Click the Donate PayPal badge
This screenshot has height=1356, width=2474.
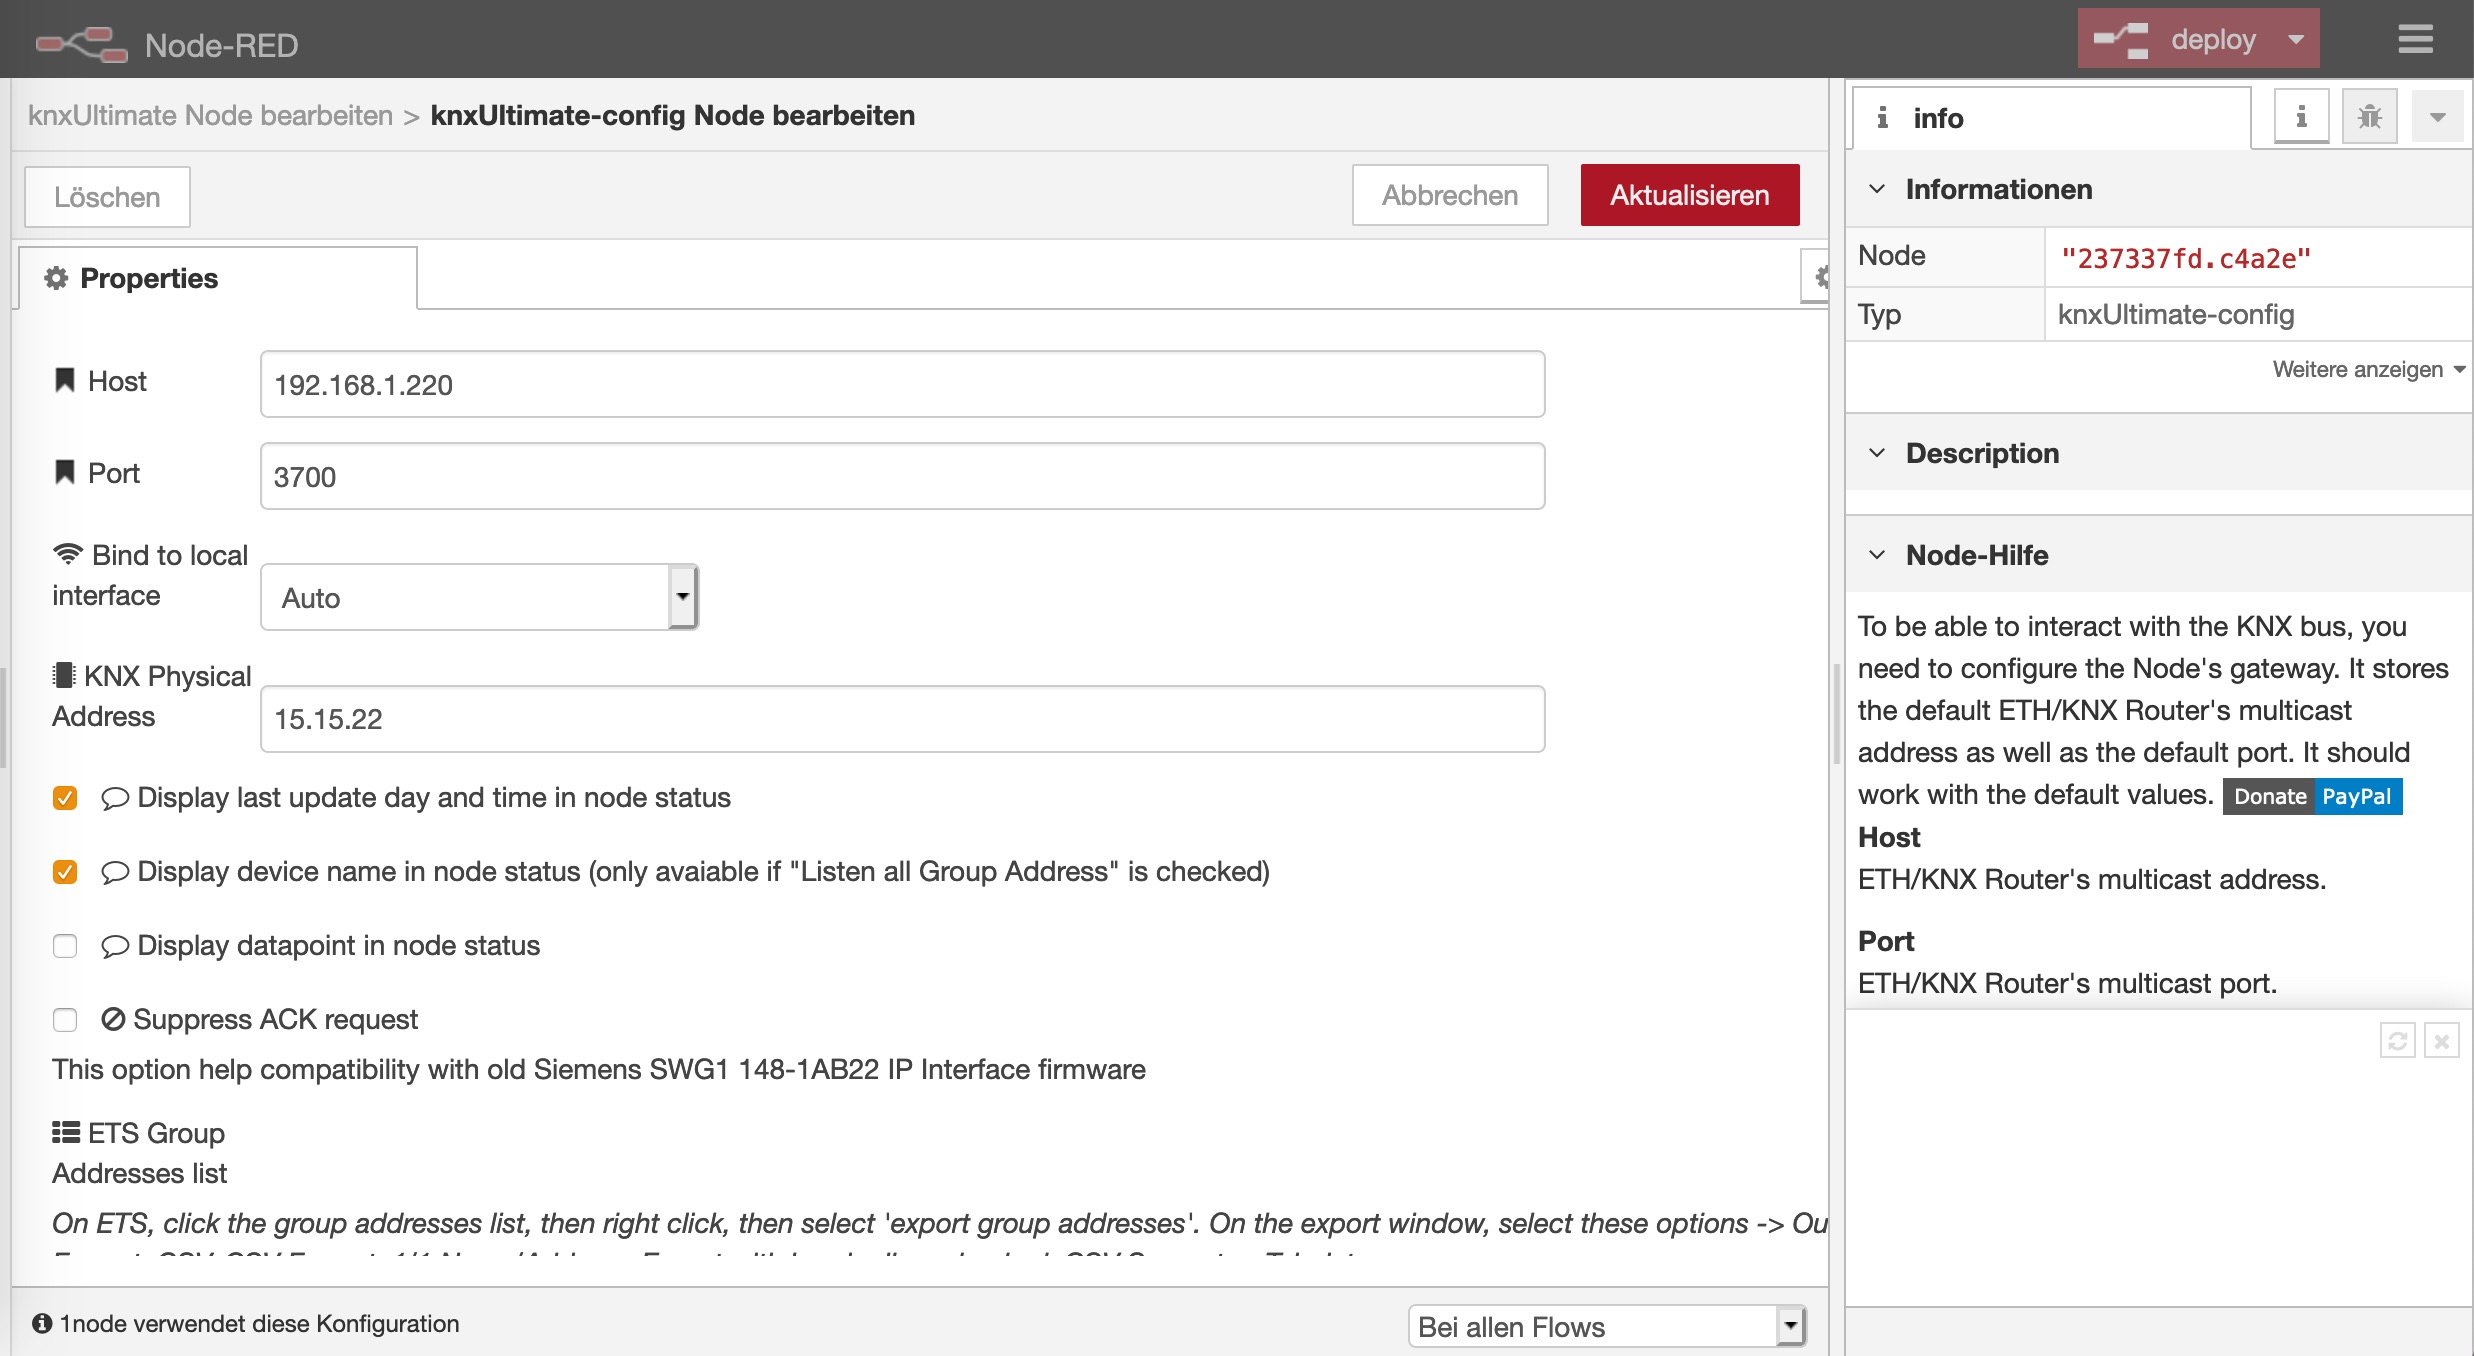pyautogui.click(x=2312, y=796)
